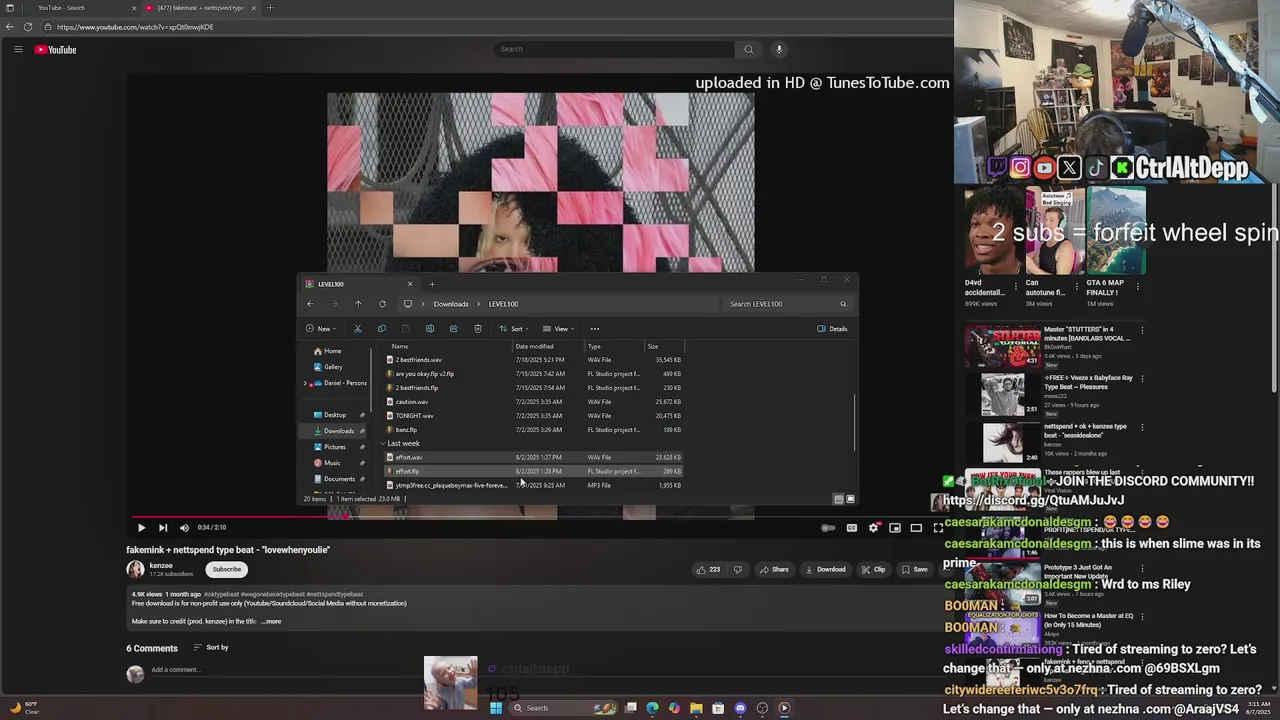This screenshot has width=1280, height=720.
Task: Open the Sort dropdown in File Explorer
Action: 514,329
